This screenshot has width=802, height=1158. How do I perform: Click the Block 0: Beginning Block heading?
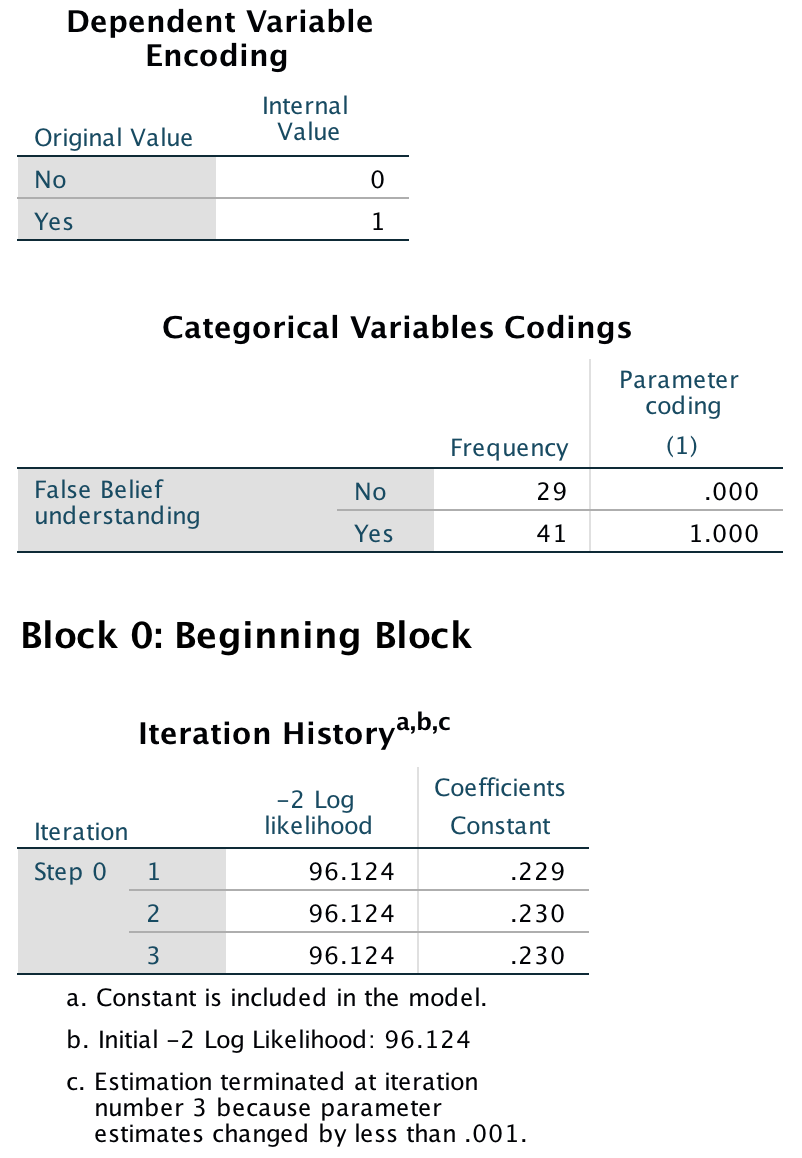[246, 636]
